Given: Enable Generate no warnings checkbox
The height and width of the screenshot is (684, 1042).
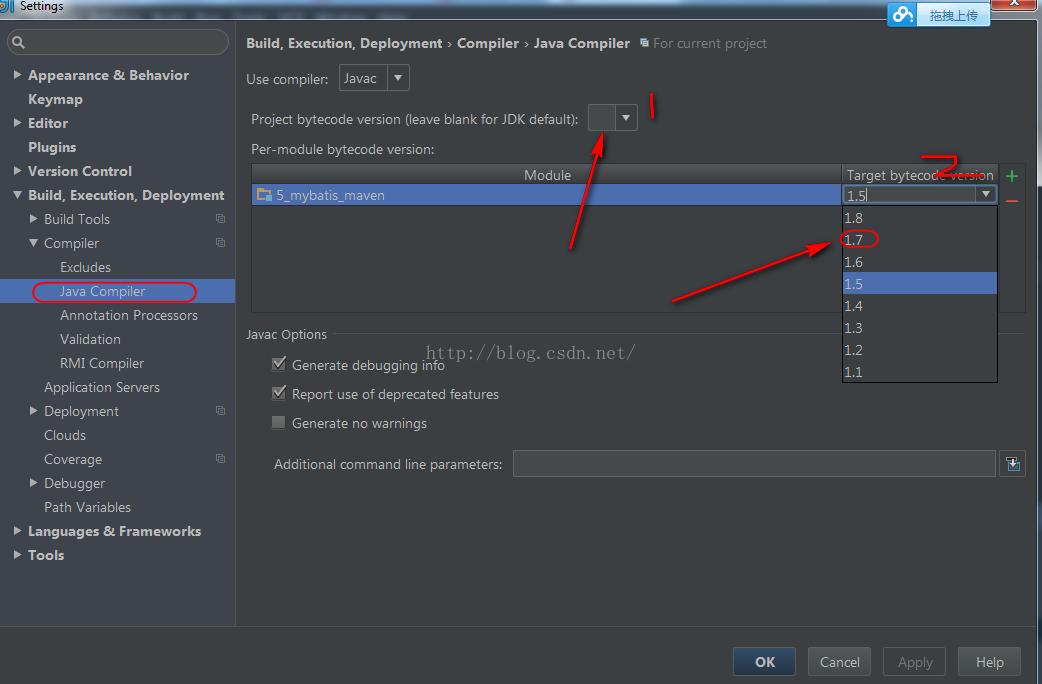Looking at the screenshot, I should click(279, 423).
